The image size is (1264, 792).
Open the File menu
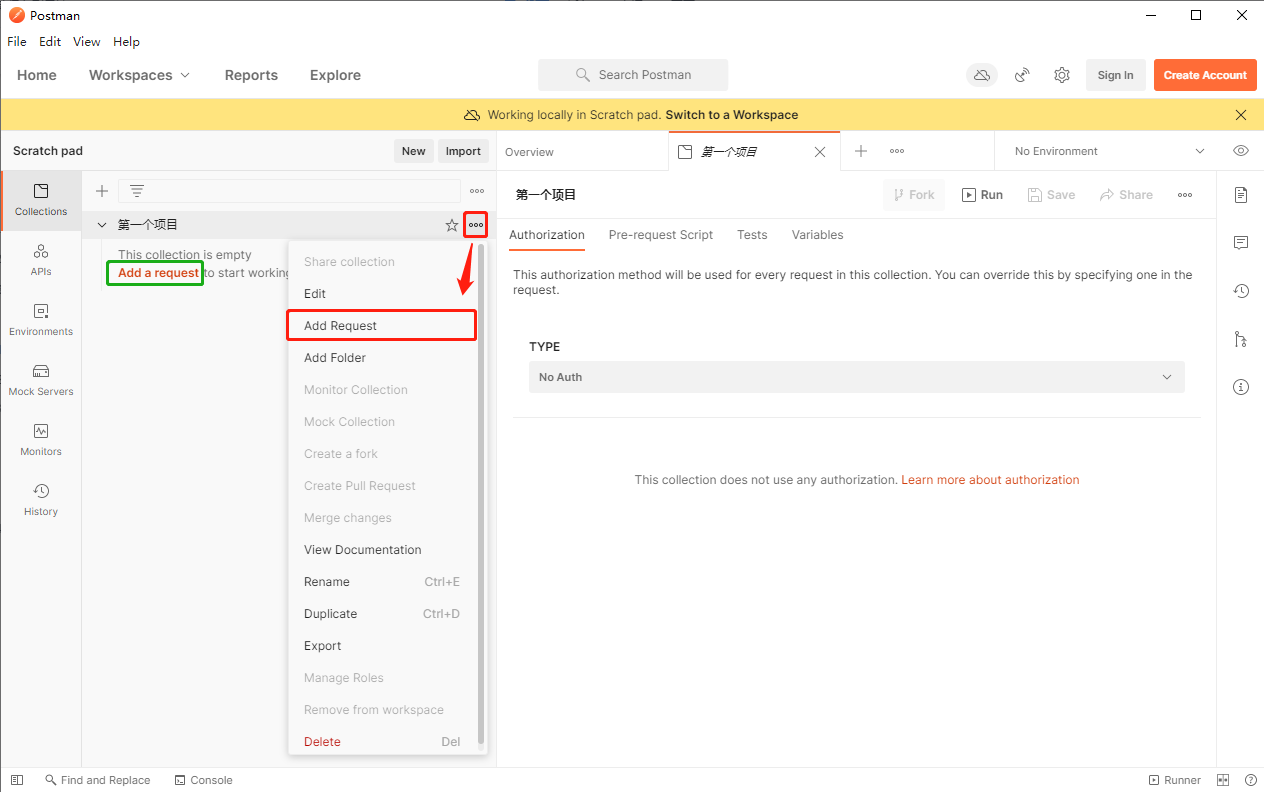click(16, 42)
